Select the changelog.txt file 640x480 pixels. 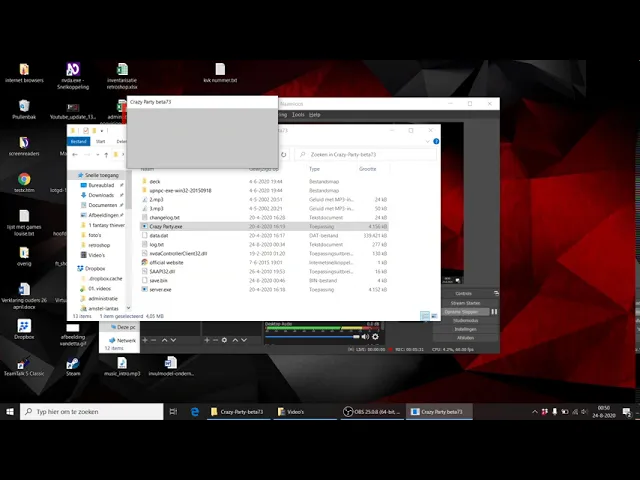point(164,218)
